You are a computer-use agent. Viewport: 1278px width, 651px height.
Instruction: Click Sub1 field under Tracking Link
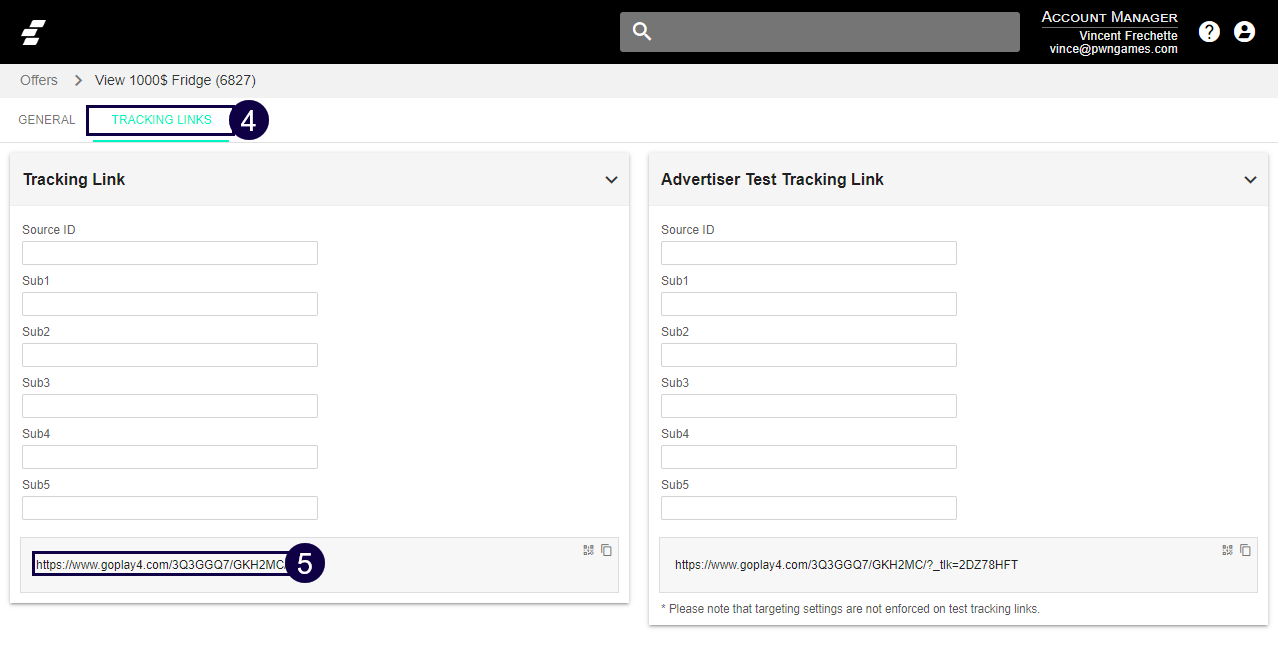(170, 304)
